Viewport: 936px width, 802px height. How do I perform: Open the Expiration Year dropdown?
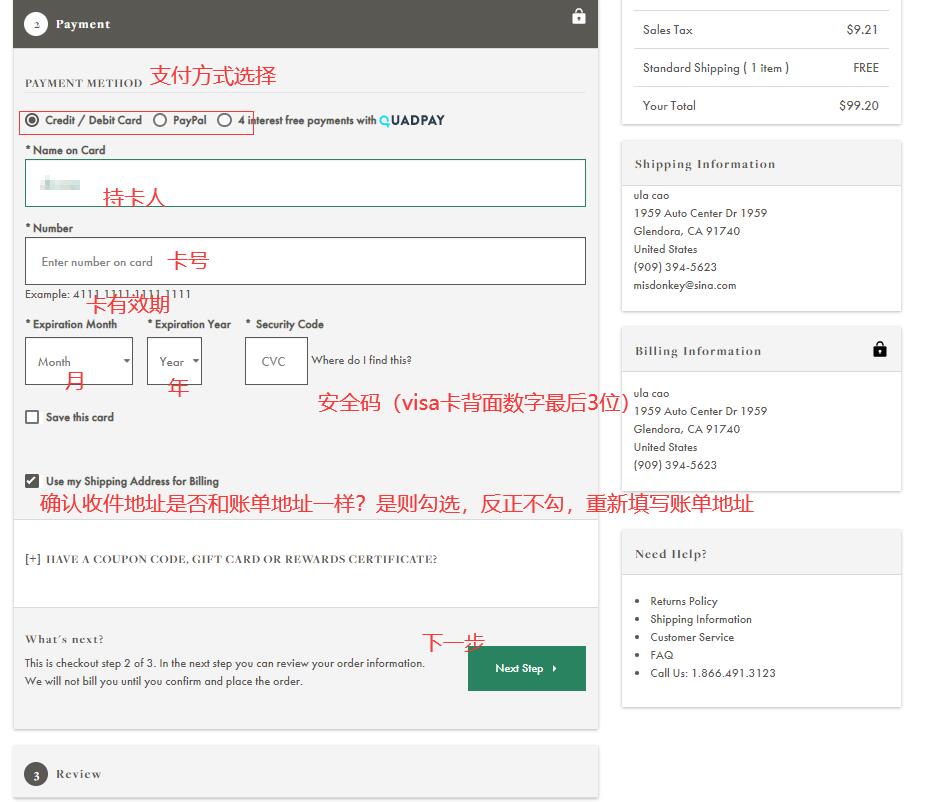[174, 362]
